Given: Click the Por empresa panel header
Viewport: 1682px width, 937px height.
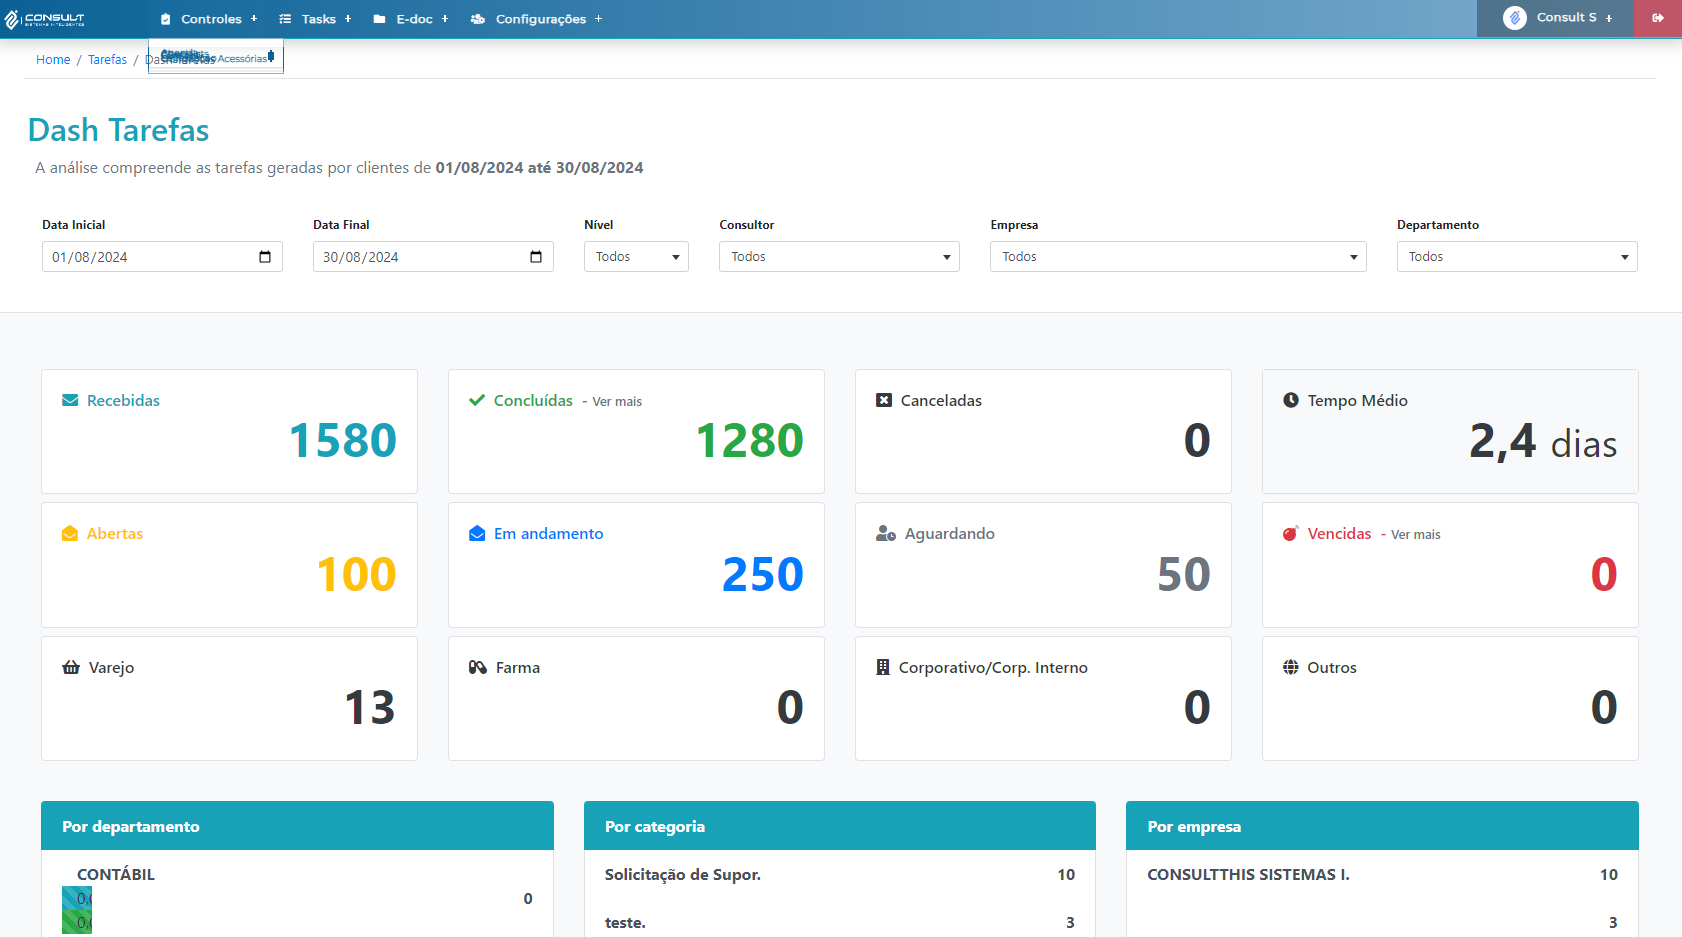Looking at the screenshot, I should point(1382,826).
